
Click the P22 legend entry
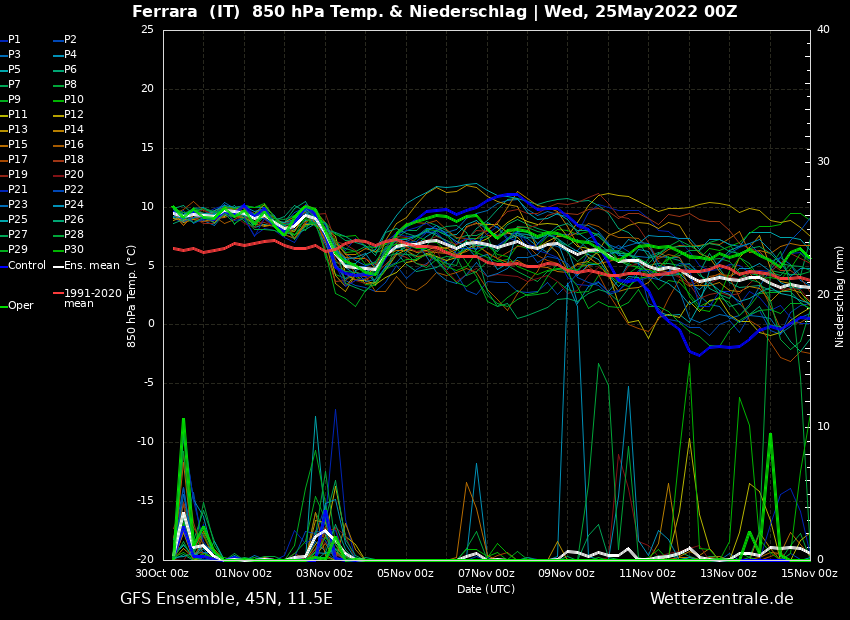pos(74,190)
